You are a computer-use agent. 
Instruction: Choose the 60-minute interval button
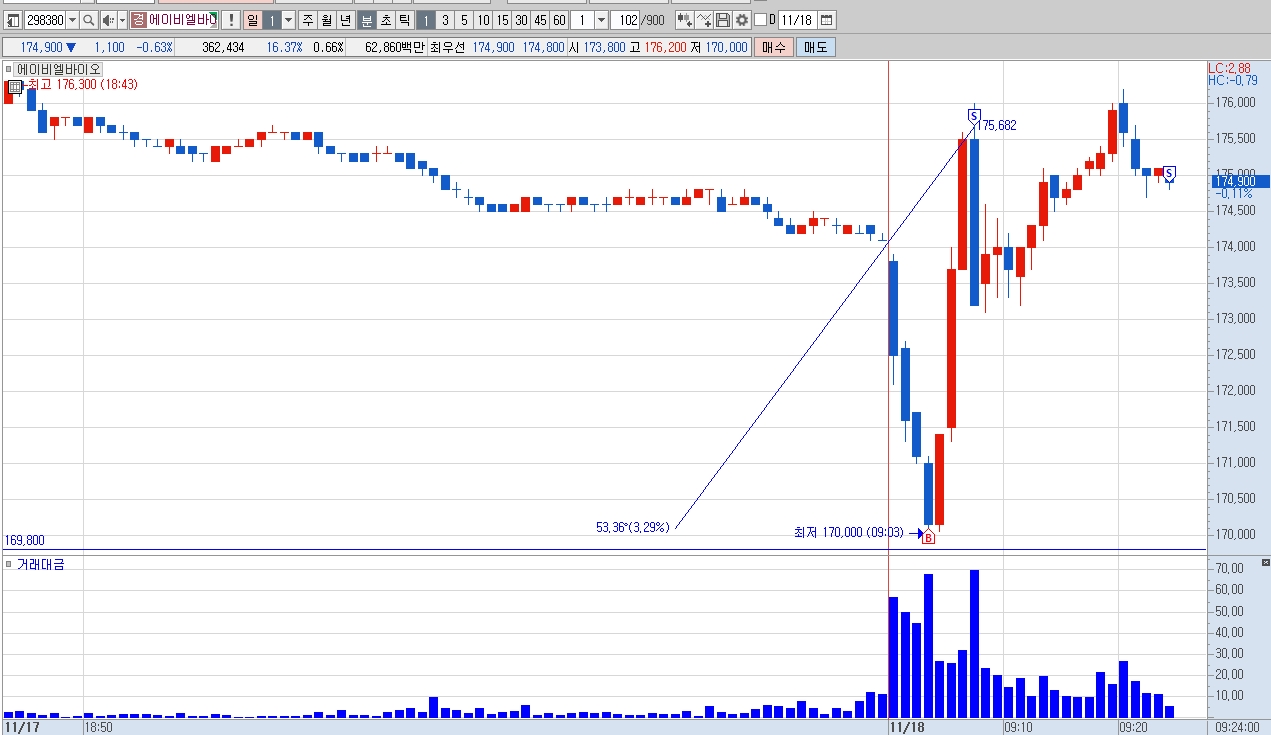559,20
